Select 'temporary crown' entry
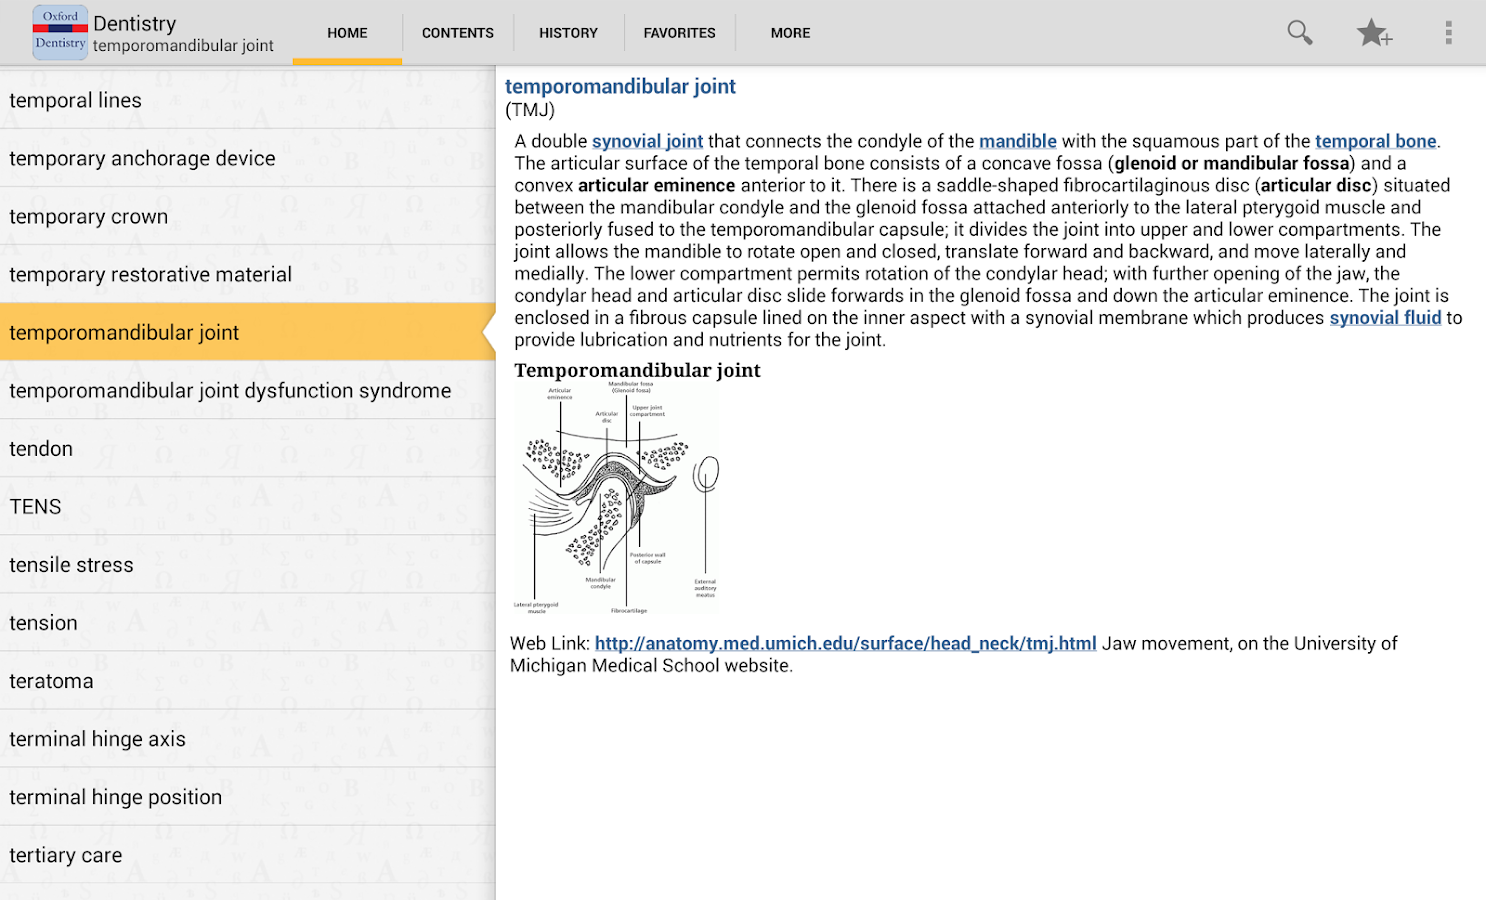1486x900 pixels. click(x=248, y=216)
